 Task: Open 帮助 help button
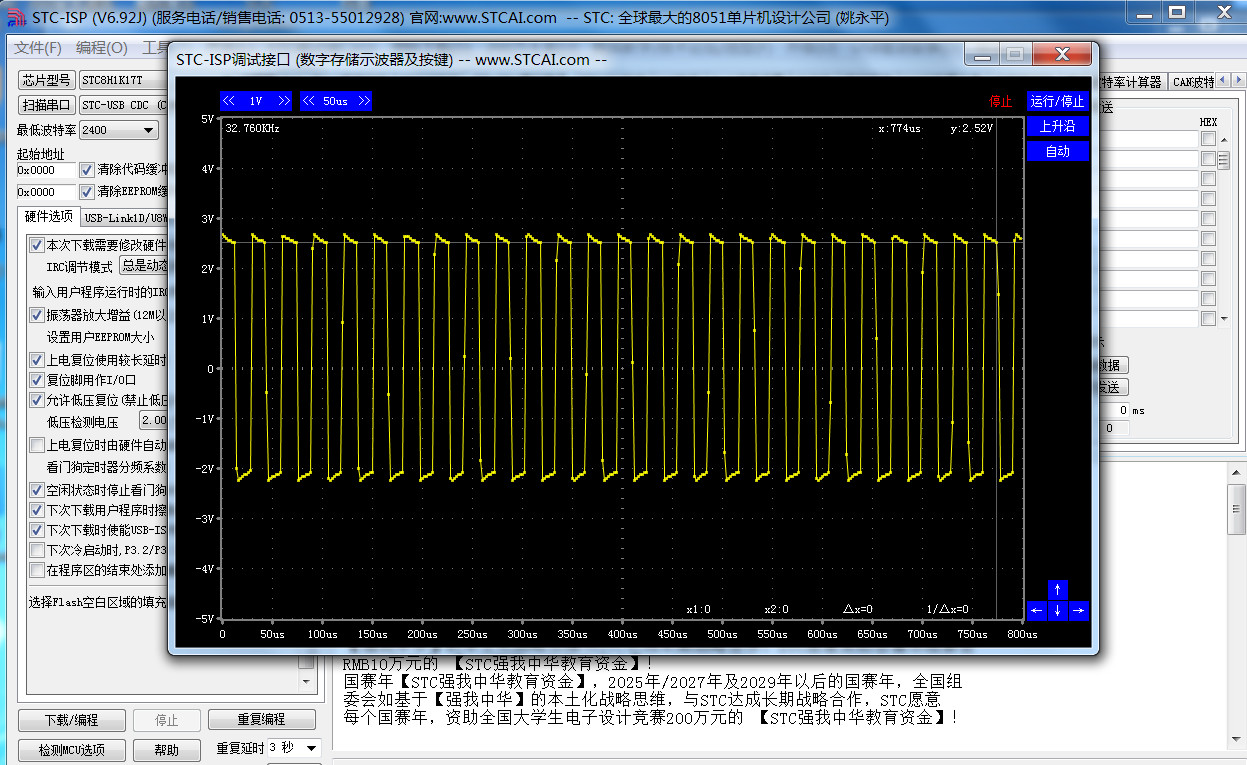[x=167, y=750]
